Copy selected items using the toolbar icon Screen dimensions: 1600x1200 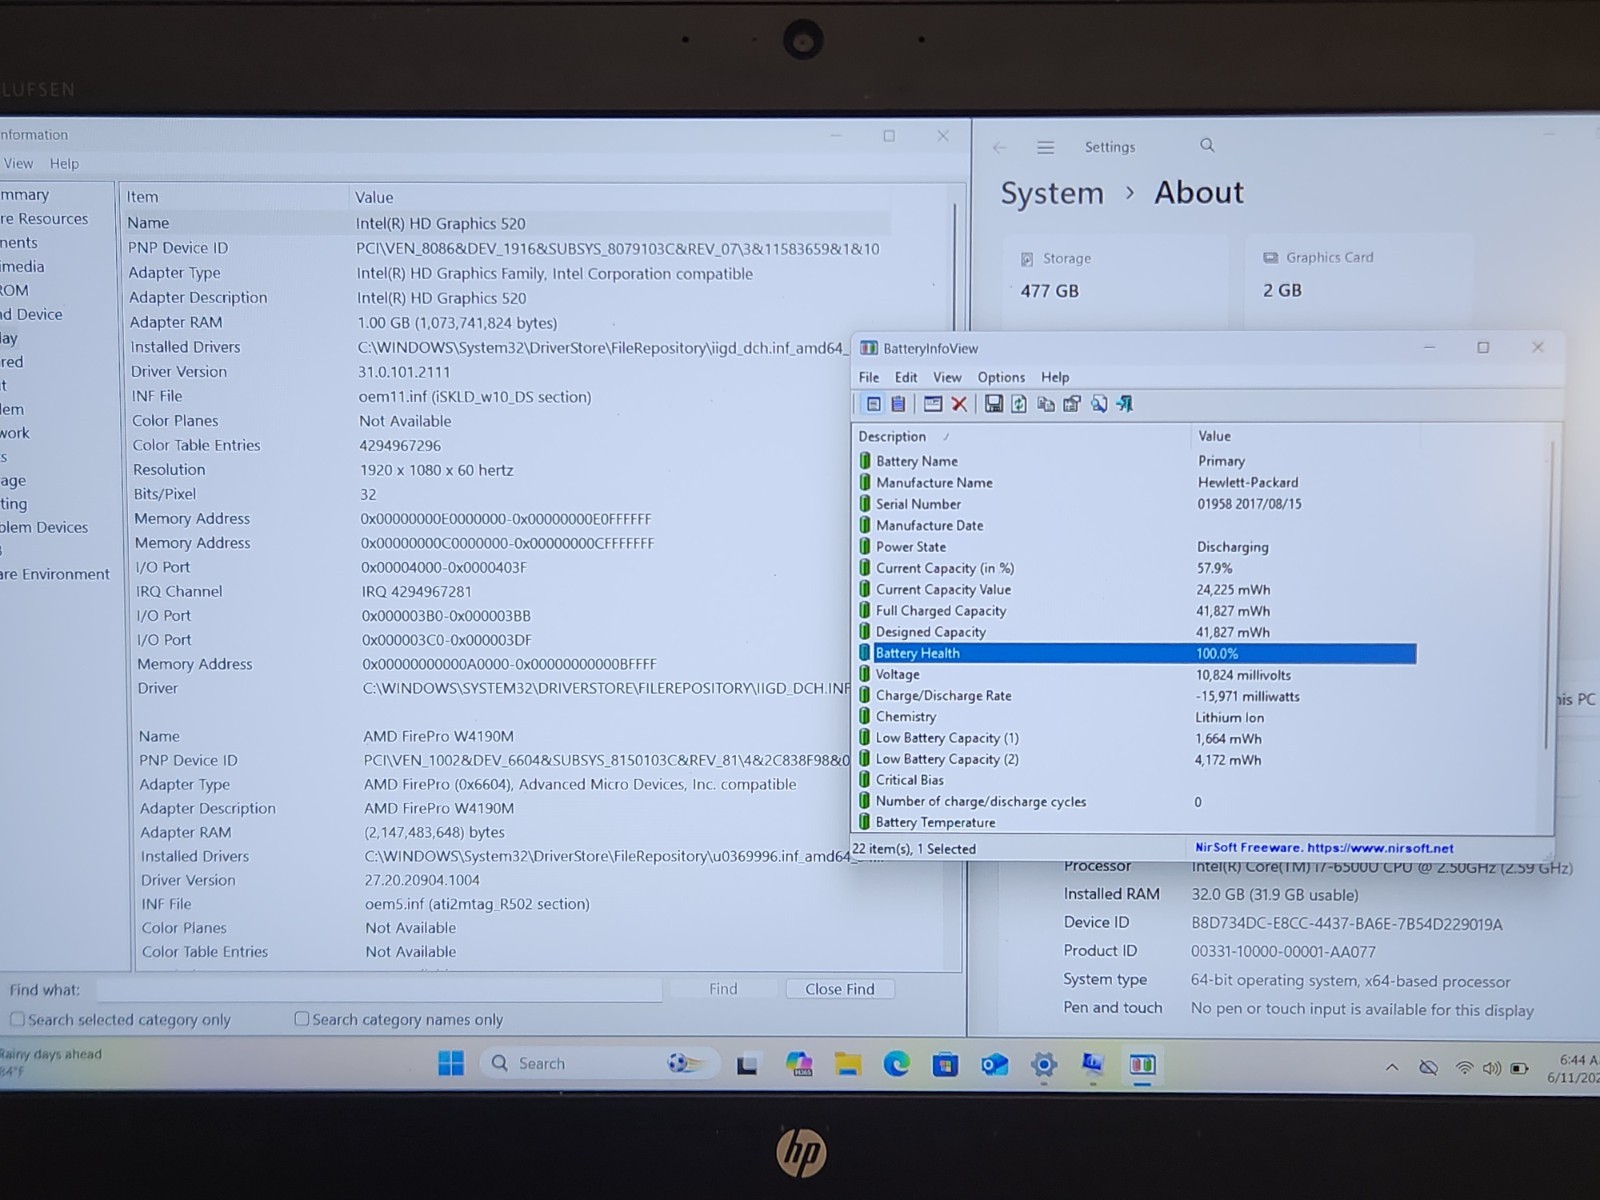tap(1045, 404)
